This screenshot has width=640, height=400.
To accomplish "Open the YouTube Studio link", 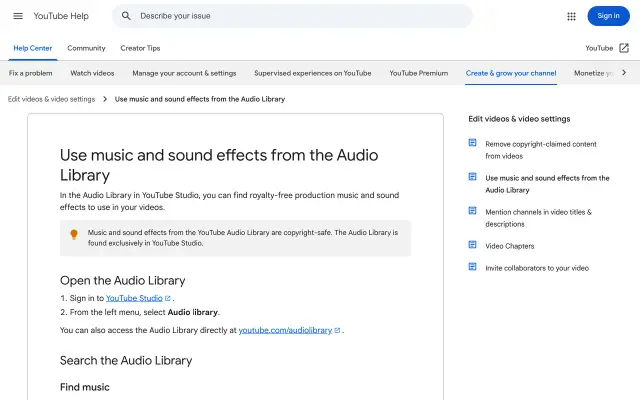I will coord(134,298).
